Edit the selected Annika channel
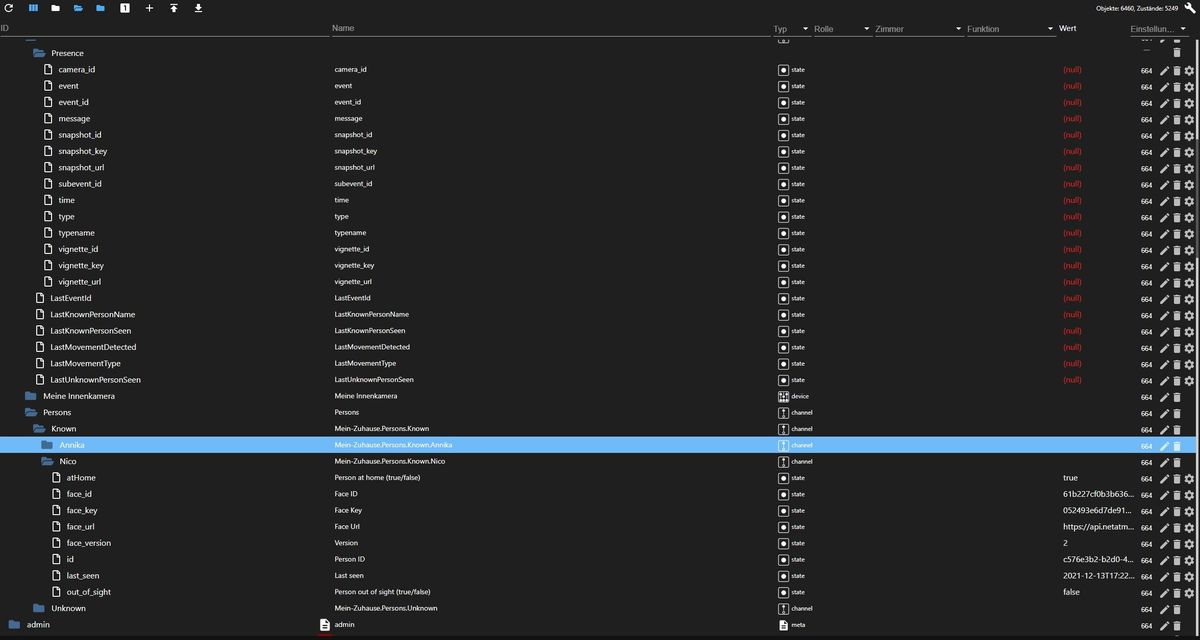The width and height of the screenshot is (1200, 640). [1164, 446]
